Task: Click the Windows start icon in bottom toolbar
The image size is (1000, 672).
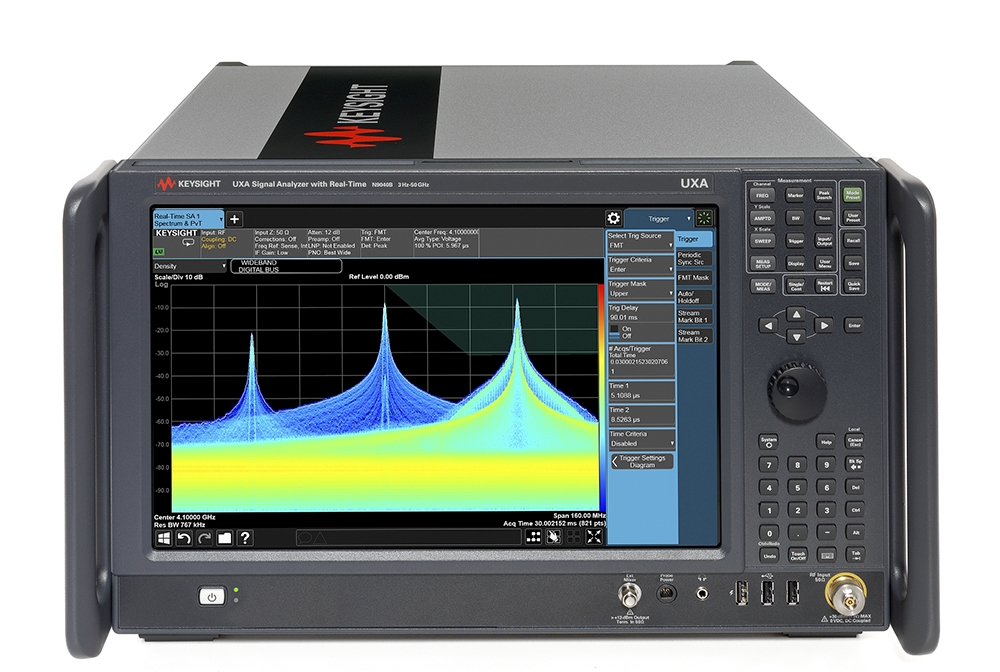Action: pyautogui.click(x=164, y=538)
